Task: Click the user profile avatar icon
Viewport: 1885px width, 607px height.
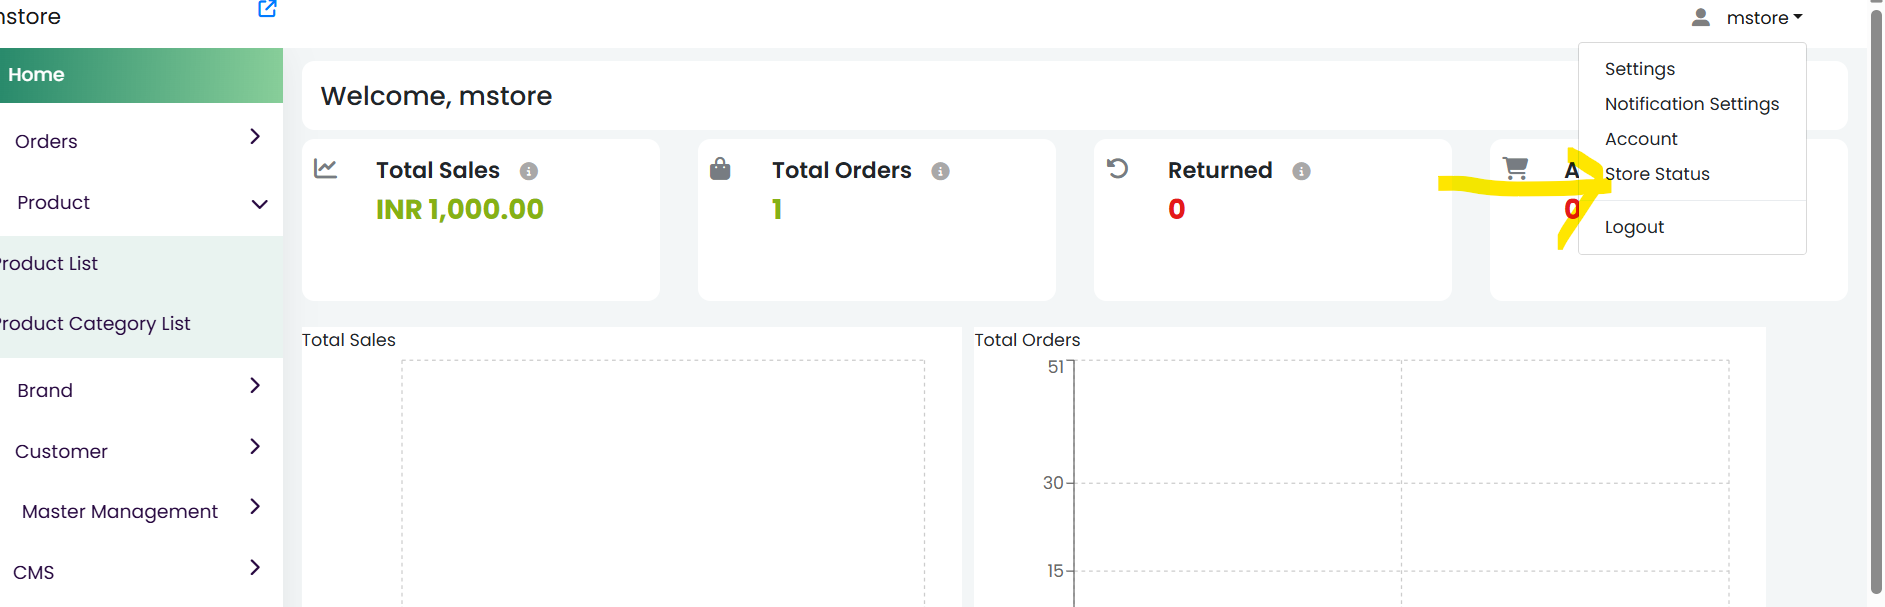Action: [x=1700, y=17]
